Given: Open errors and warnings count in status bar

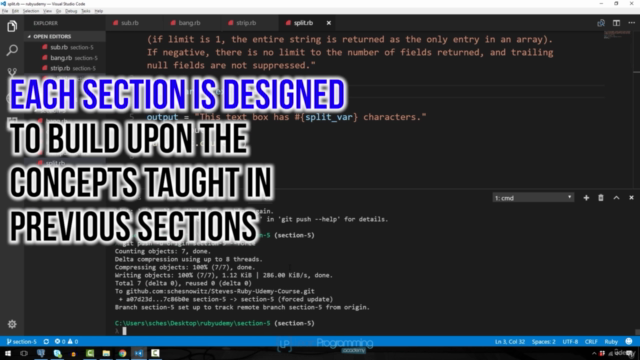Looking at the screenshot, I should coord(66,342).
